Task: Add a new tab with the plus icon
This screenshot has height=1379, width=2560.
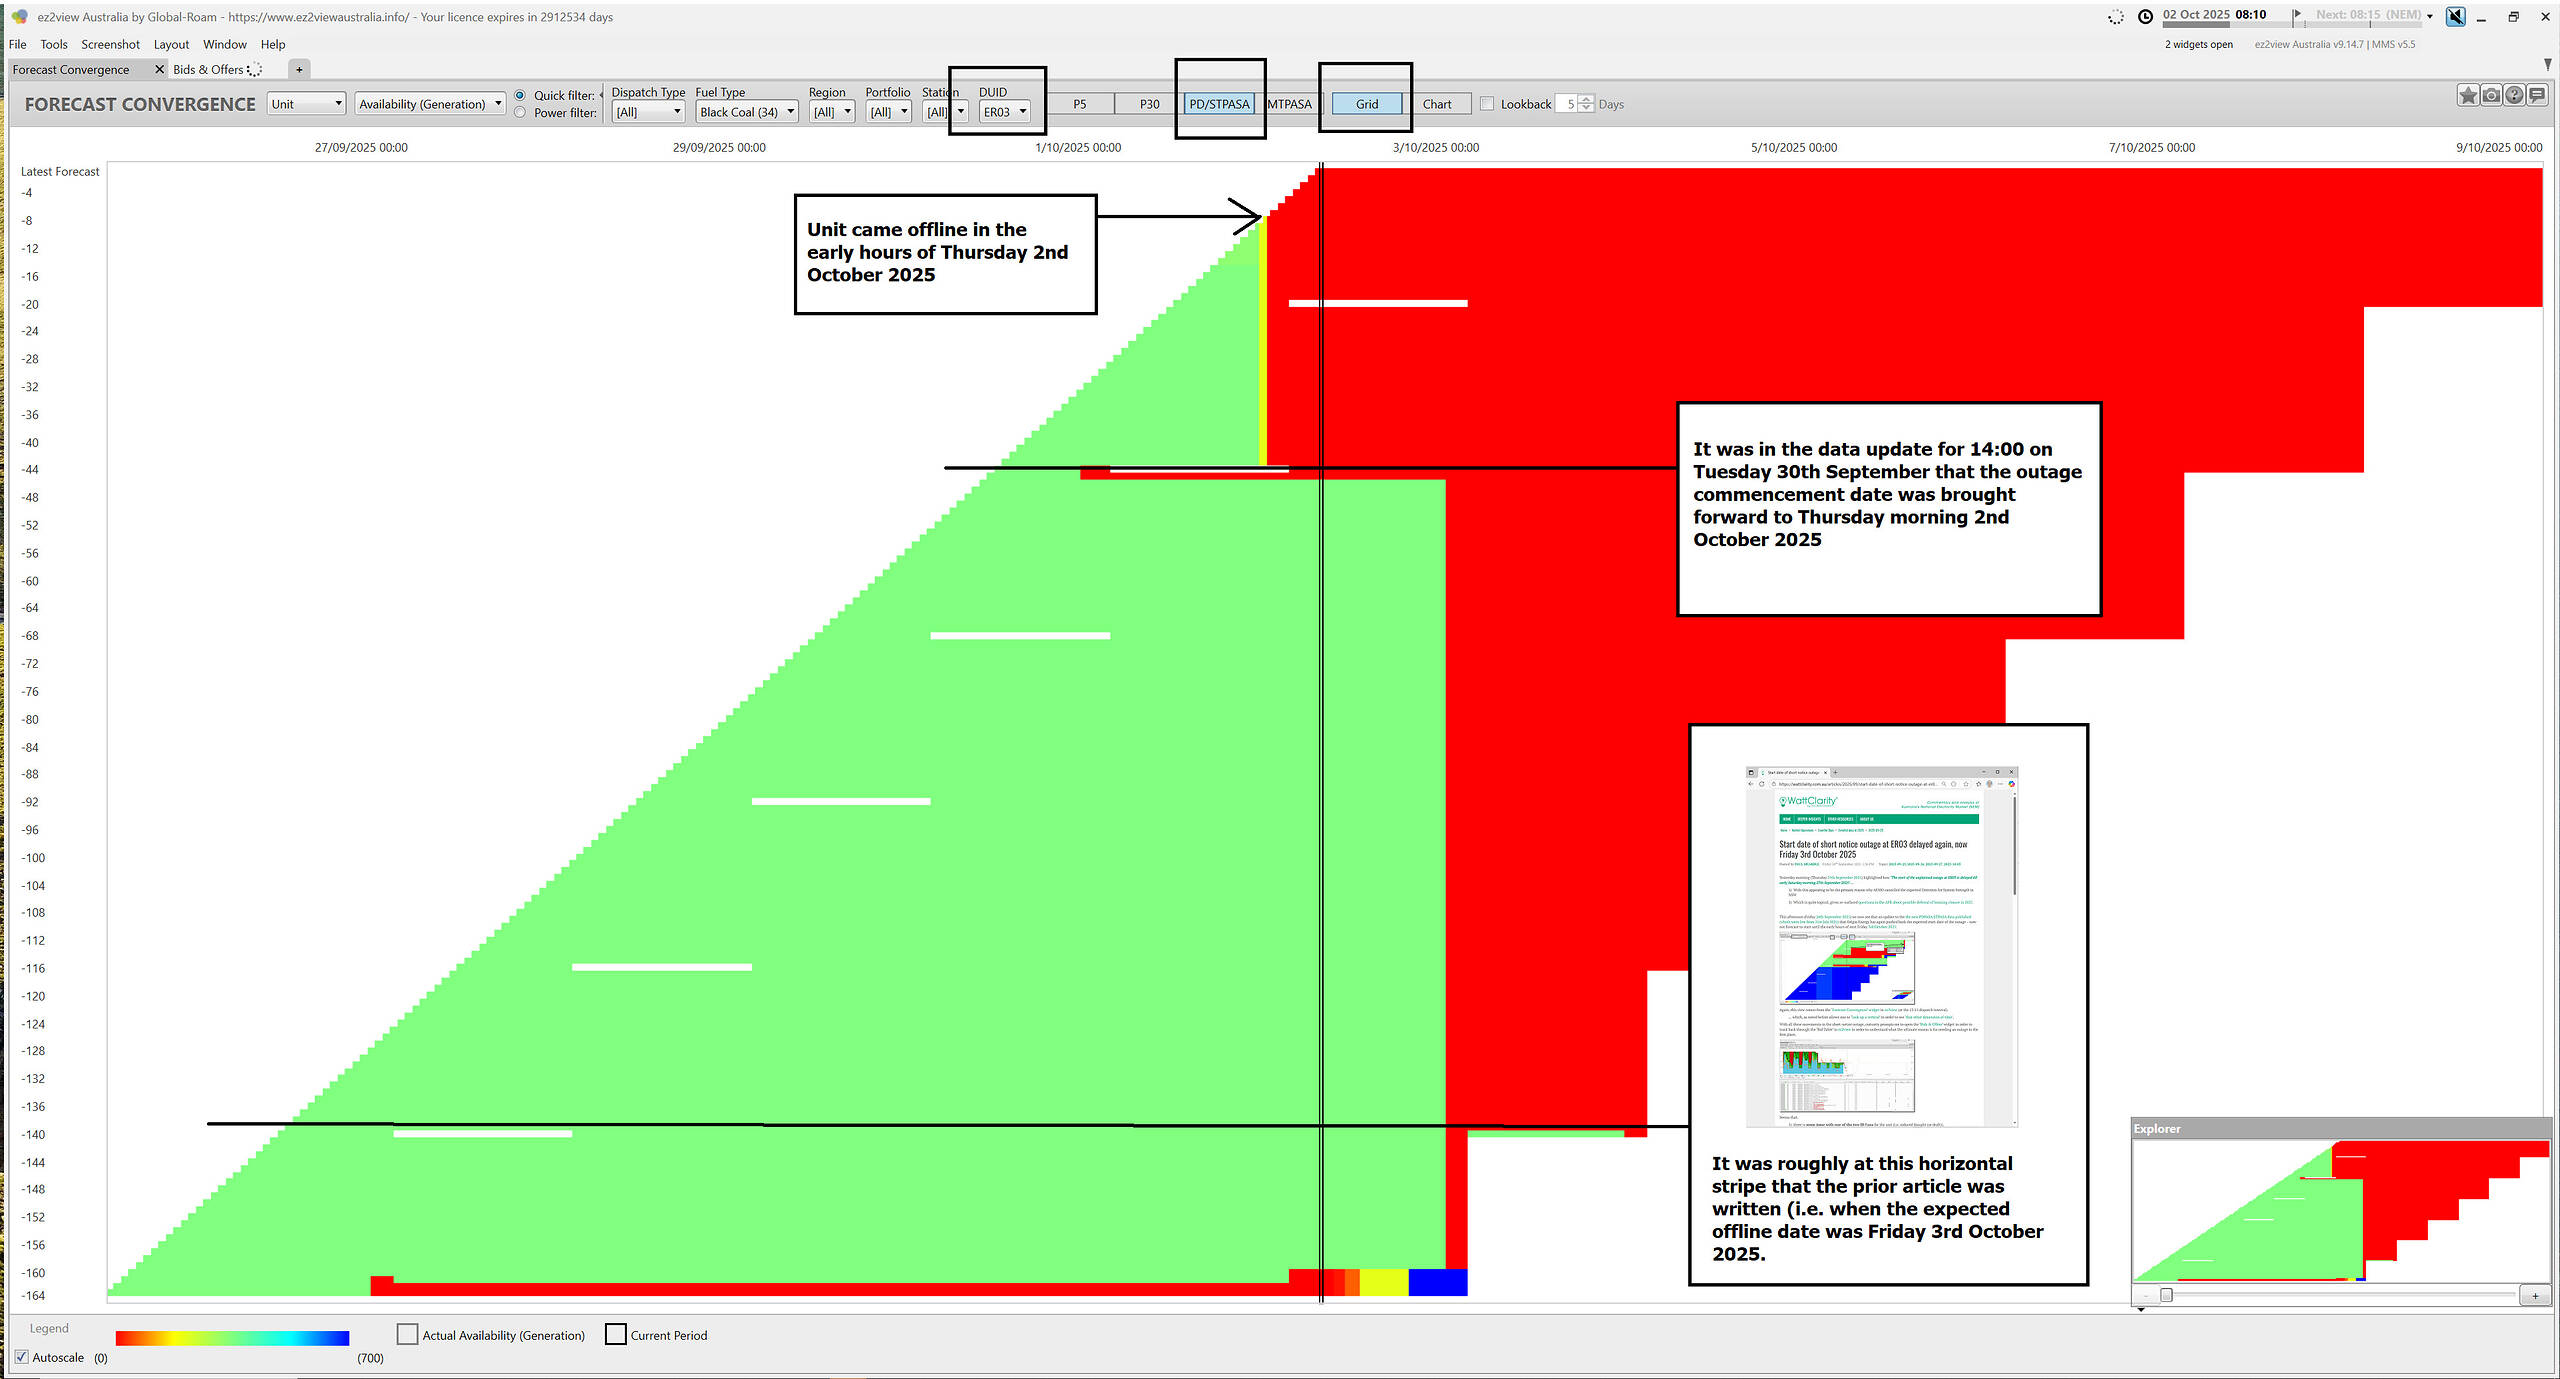Action: point(299,69)
